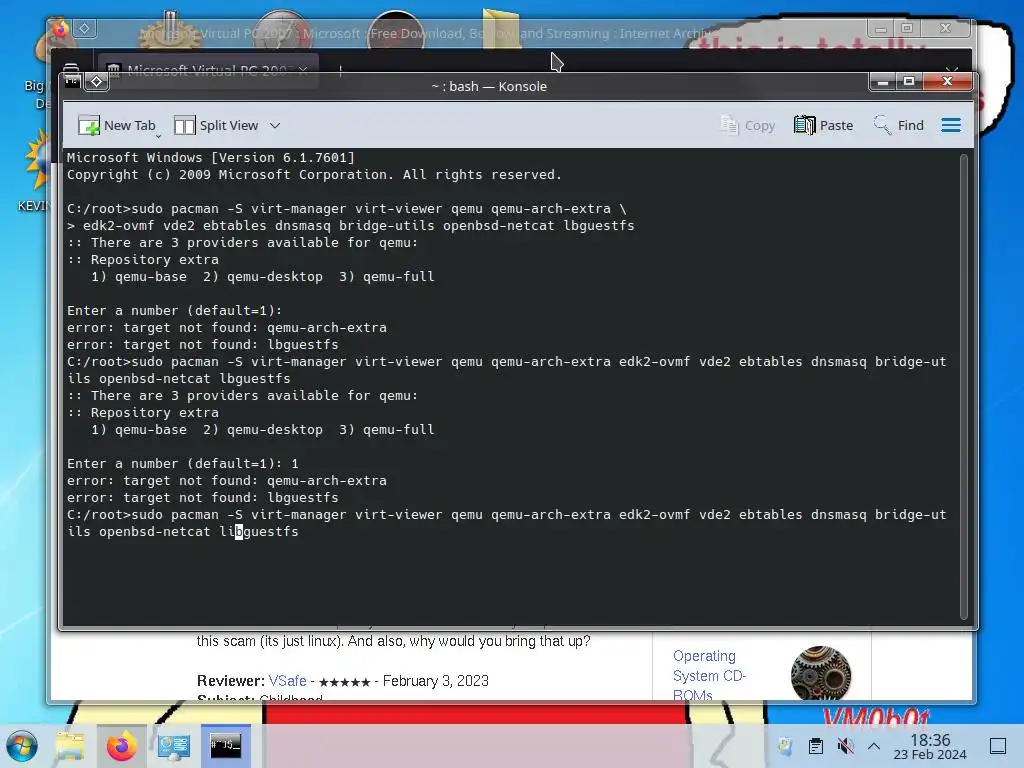1024x768 pixels.
Task: Open system settings taskbar icon
Action: click(x=174, y=746)
